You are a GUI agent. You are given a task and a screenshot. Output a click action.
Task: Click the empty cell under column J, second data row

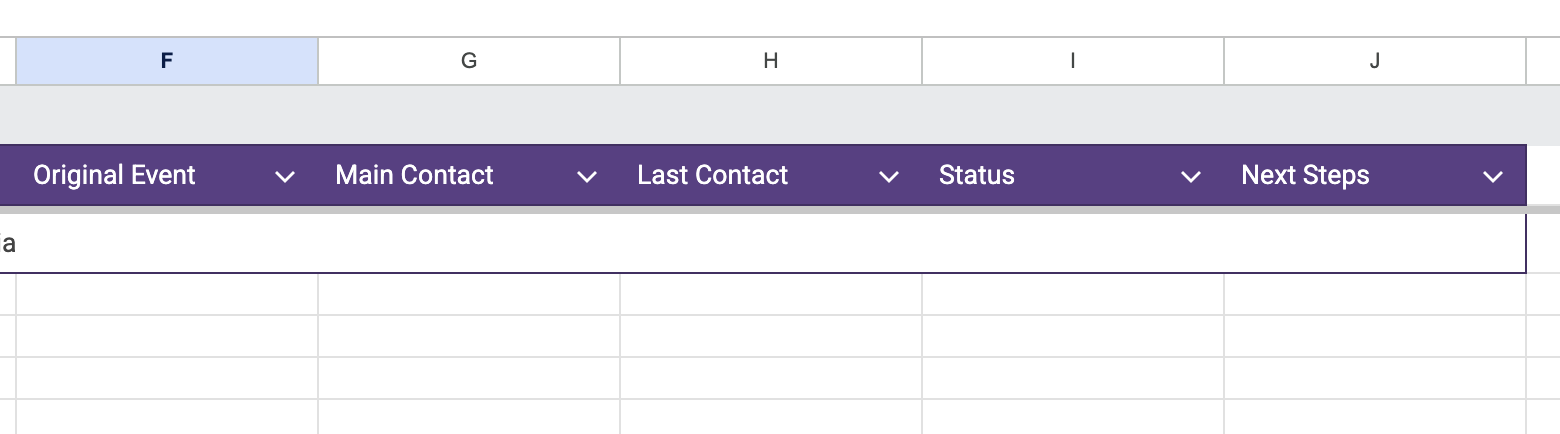pyautogui.click(x=1375, y=294)
